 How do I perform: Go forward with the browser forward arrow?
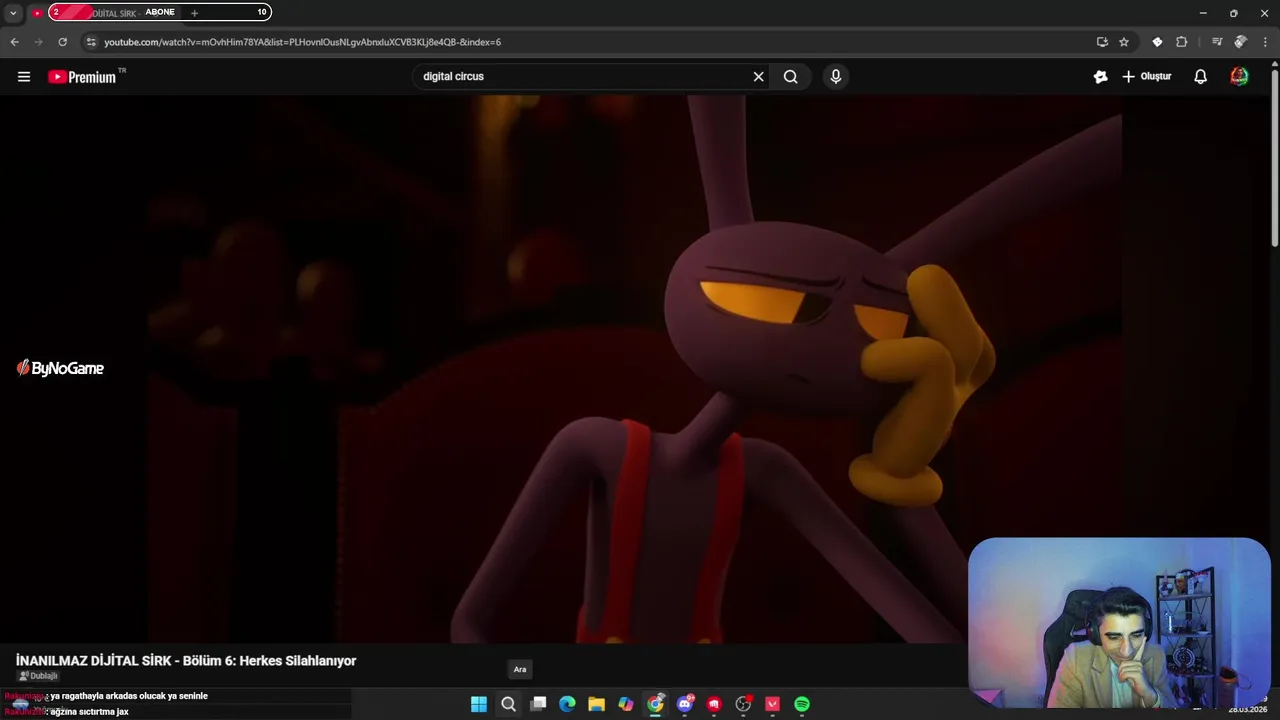38,42
